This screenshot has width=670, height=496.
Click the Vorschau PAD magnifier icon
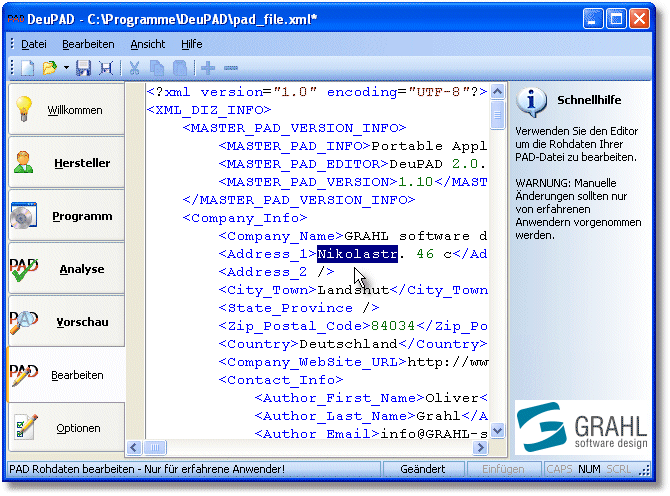(x=24, y=322)
